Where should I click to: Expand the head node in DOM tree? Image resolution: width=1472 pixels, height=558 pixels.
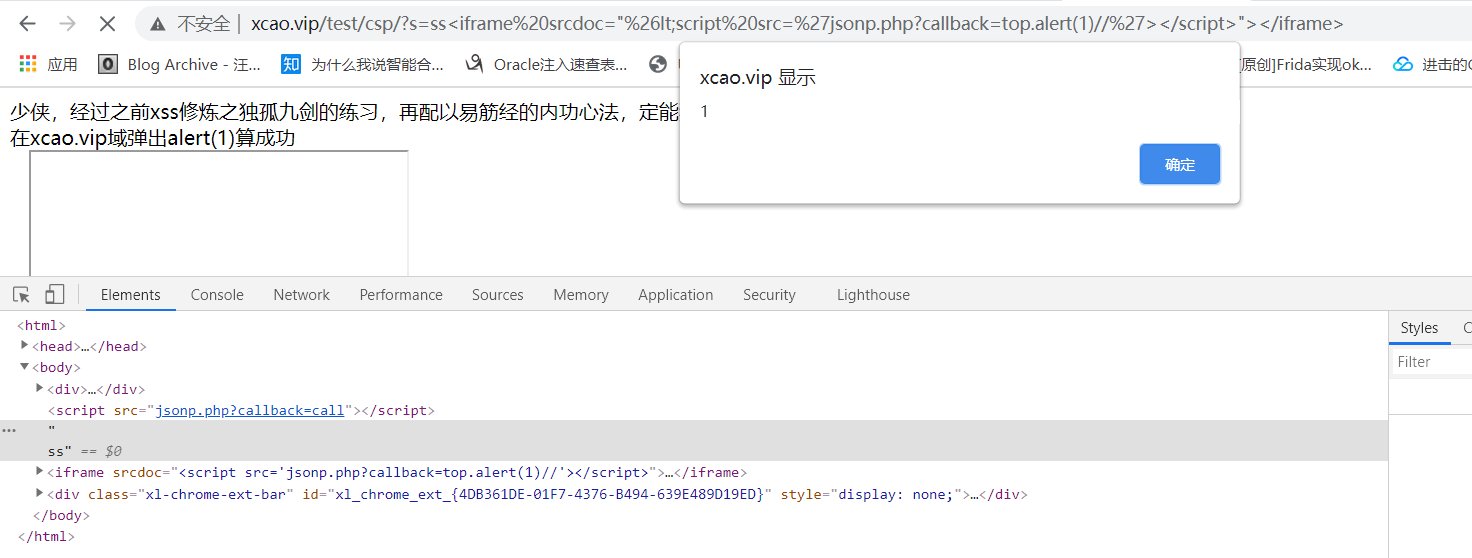25,345
